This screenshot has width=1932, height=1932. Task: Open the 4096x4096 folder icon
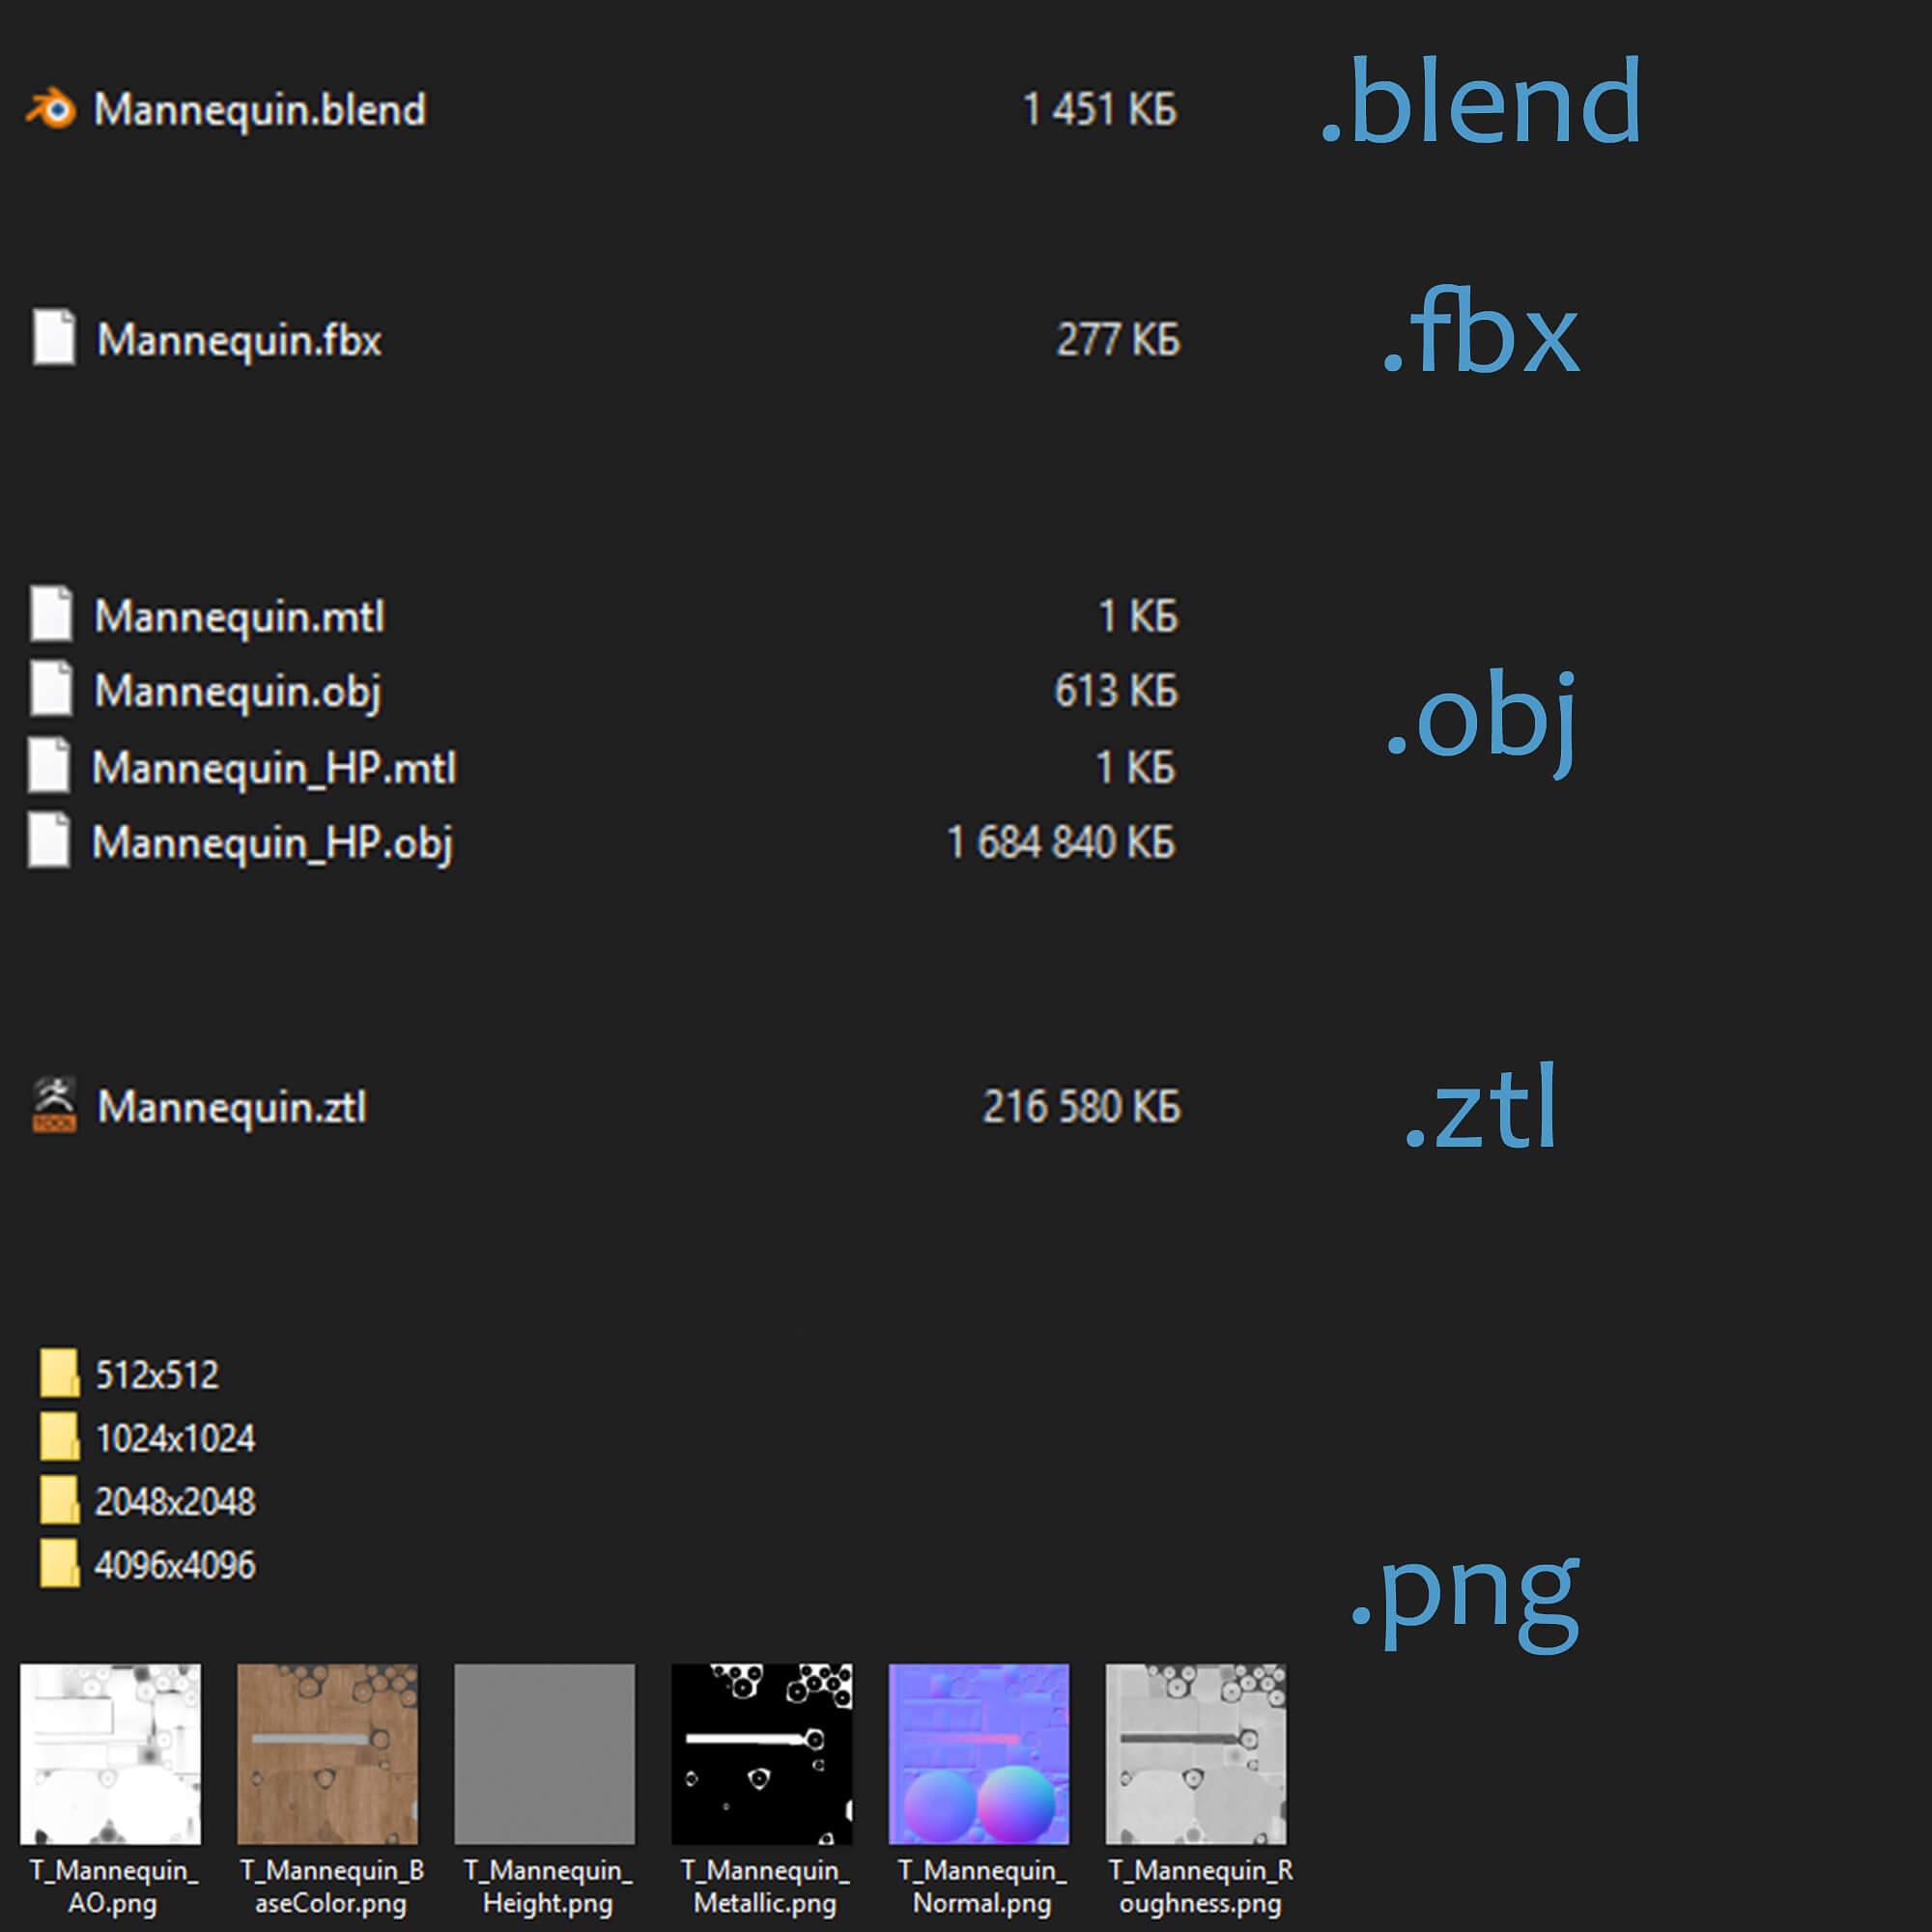pos(59,1563)
